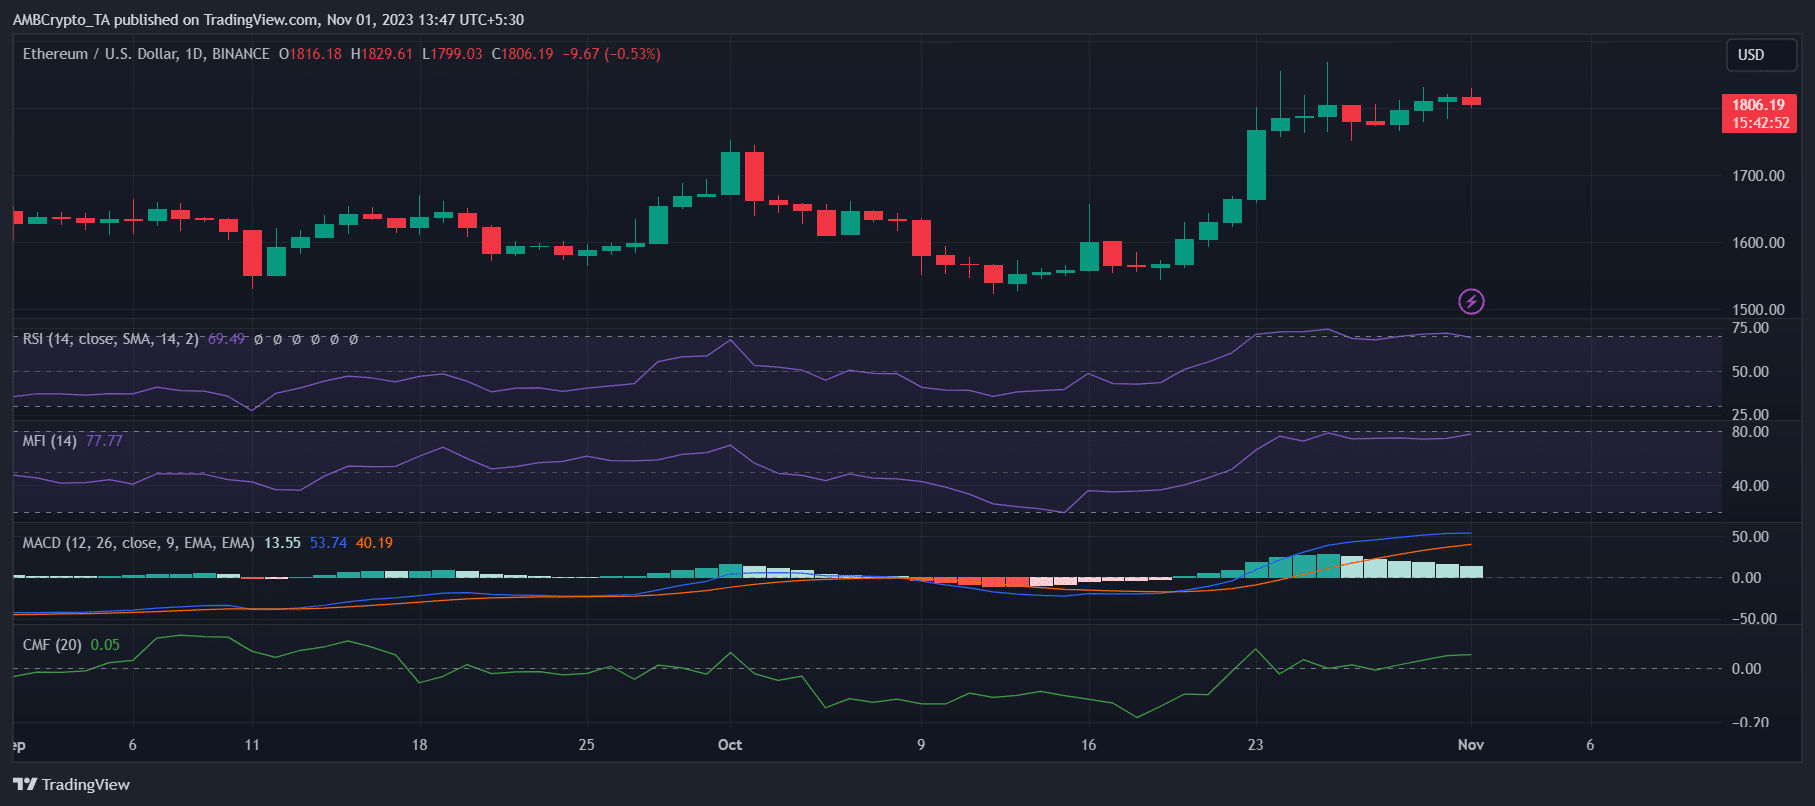This screenshot has height=806, width=1815.
Task: Click the blue MACD value 53.74
Action: 328,543
